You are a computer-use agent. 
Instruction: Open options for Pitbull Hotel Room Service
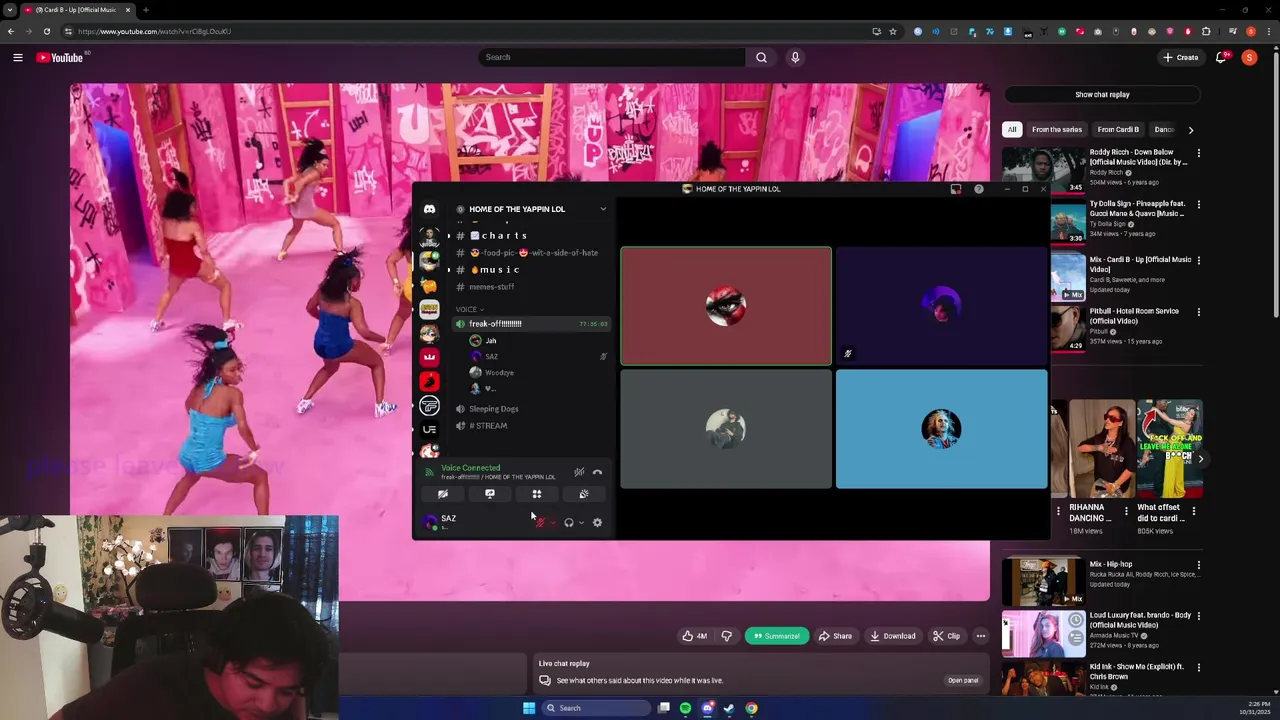1198,312
